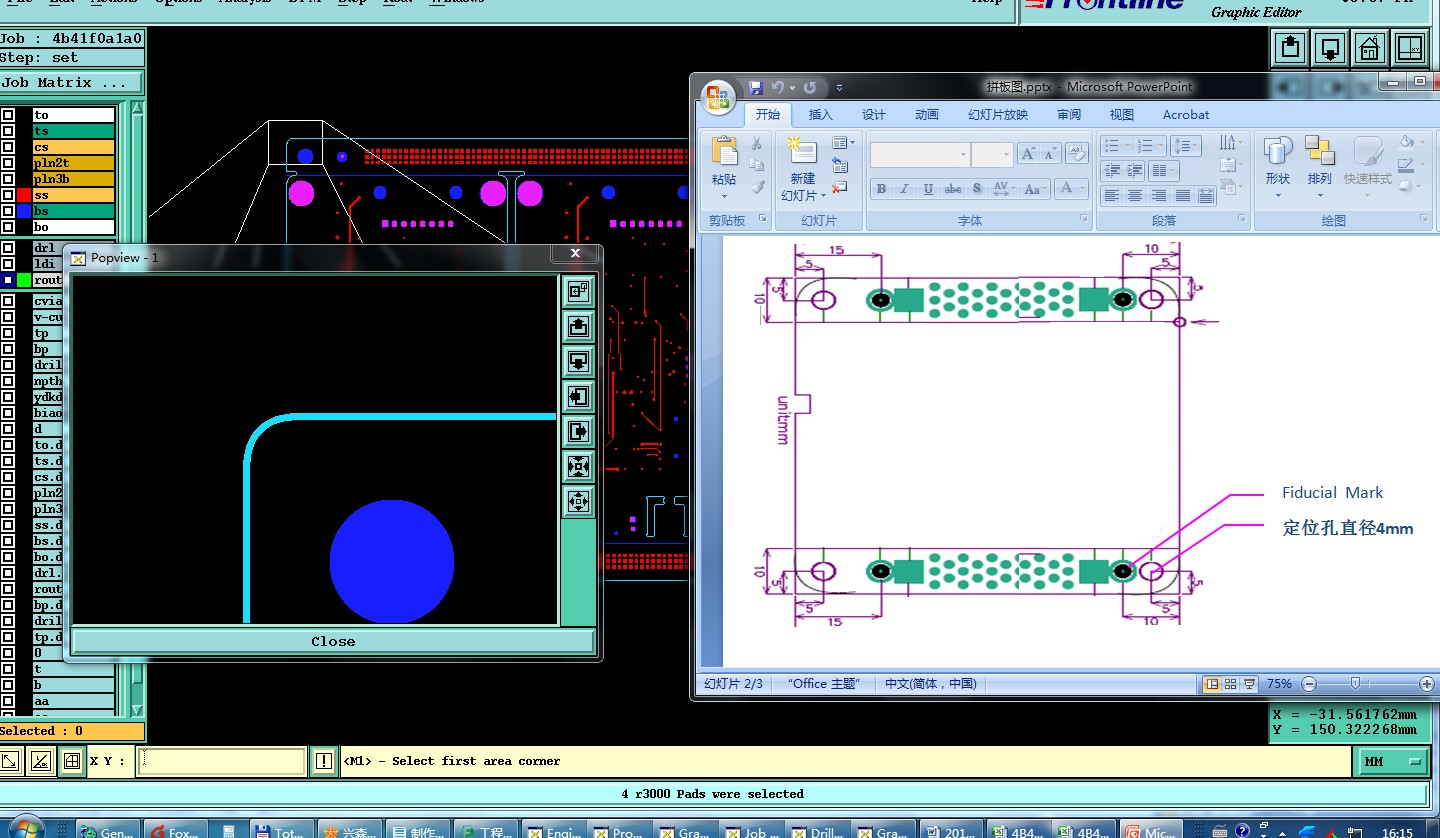
Task: Click the grid snap icon beside XY label
Action: (x=71, y=761)
